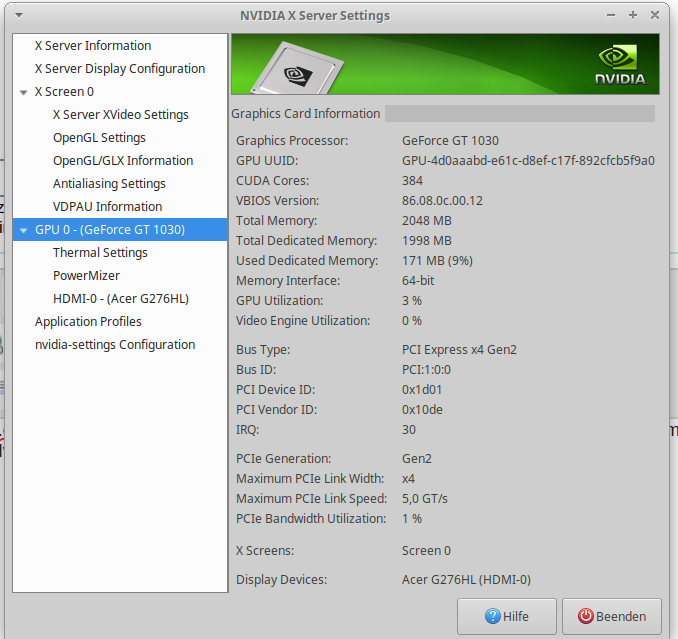The height and width of the screenshot is (639, 678).
Task: Click the IRQ value 30
Action: [x=409, y=429]
